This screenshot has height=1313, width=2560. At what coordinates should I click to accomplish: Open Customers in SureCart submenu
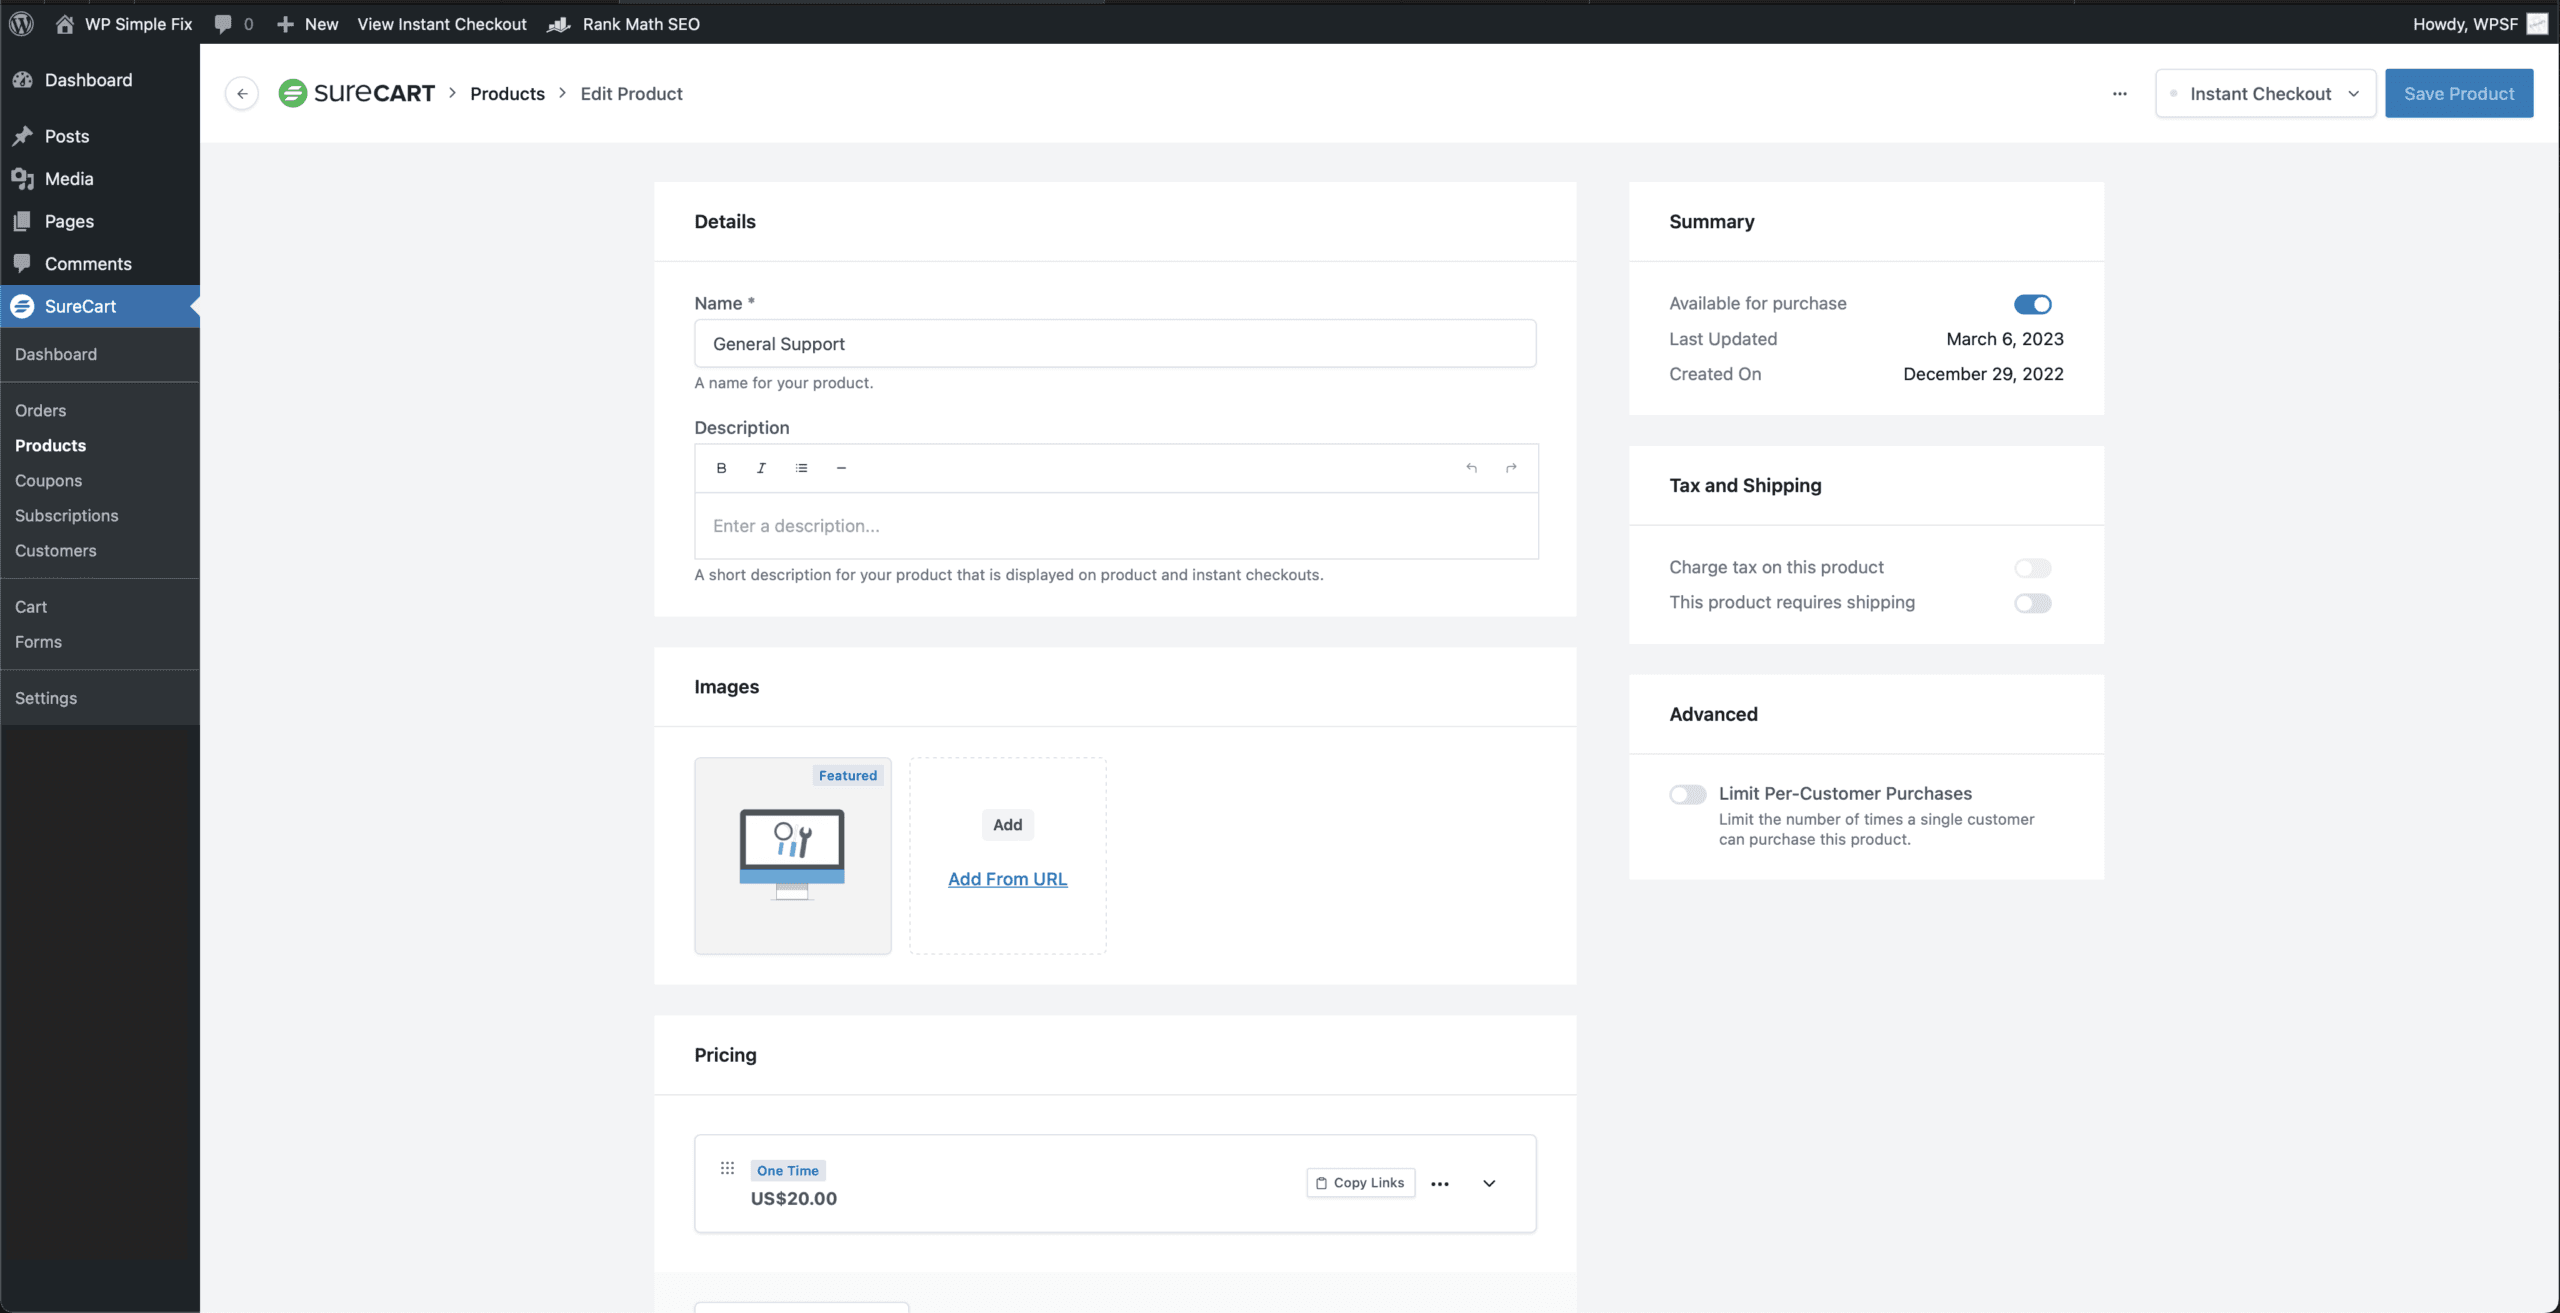point(56,550)
